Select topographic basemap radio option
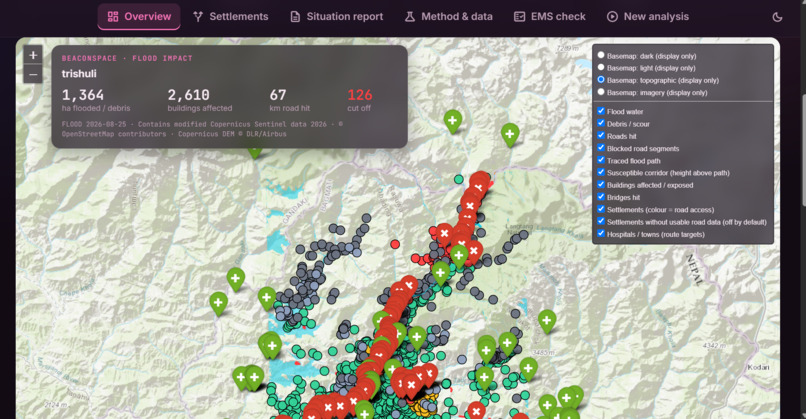806x419 pixels. 600,80
